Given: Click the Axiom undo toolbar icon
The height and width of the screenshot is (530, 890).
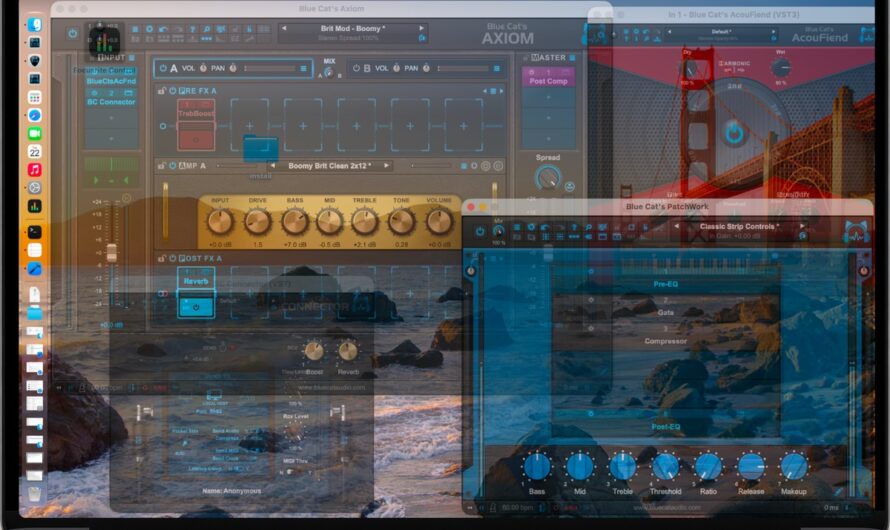Looking at the screenshot, I should click(x=163, y=29).
